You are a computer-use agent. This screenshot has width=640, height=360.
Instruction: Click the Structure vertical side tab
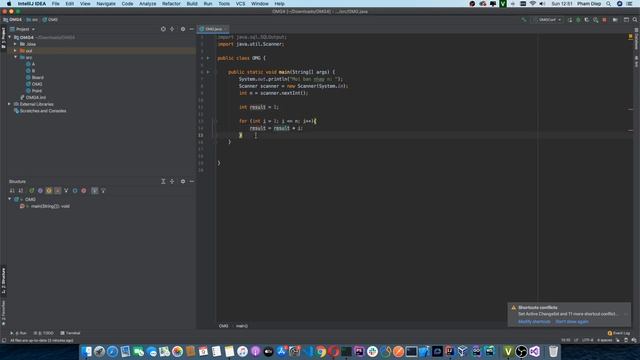4,281
